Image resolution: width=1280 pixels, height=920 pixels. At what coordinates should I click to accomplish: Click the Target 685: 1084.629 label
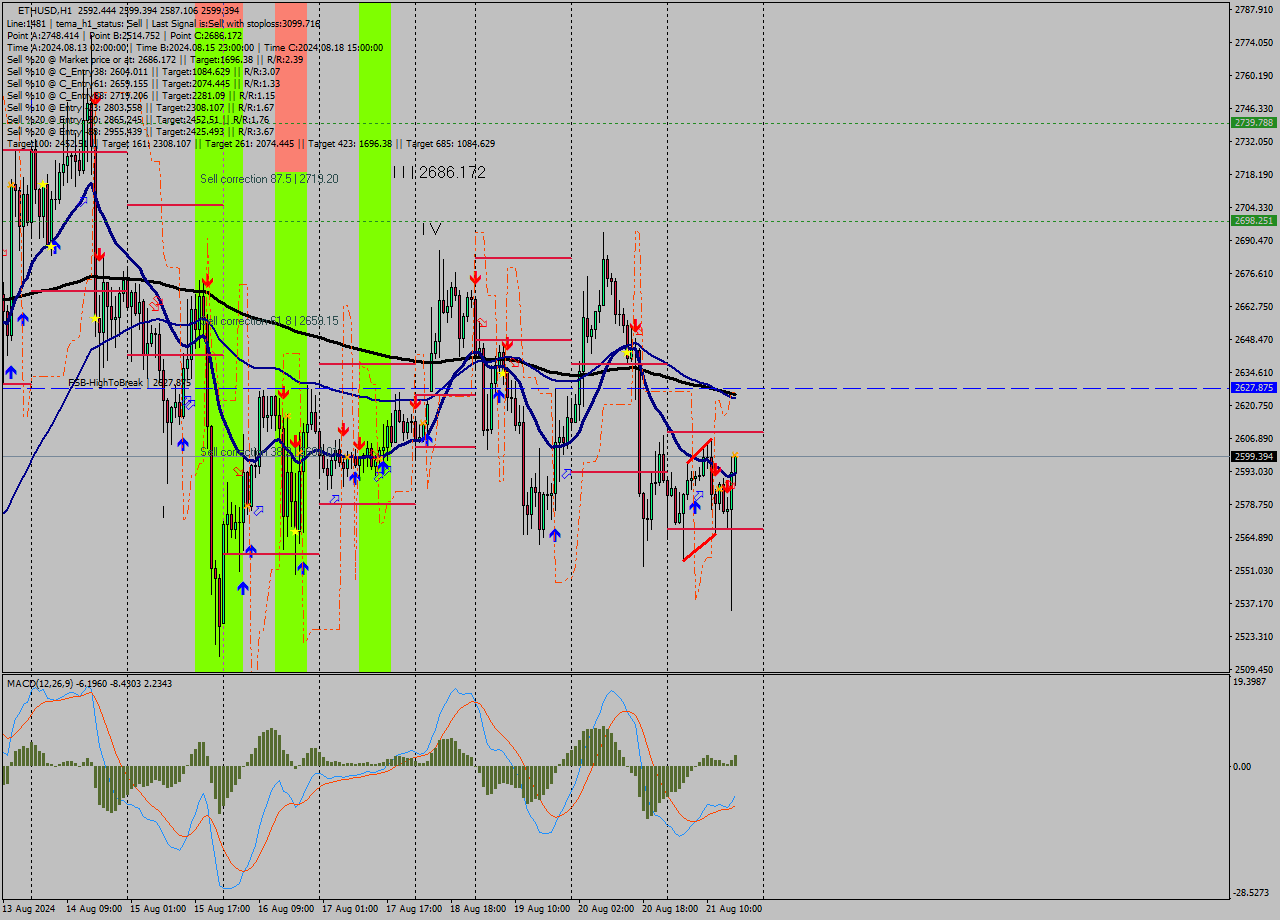(450, 144)
